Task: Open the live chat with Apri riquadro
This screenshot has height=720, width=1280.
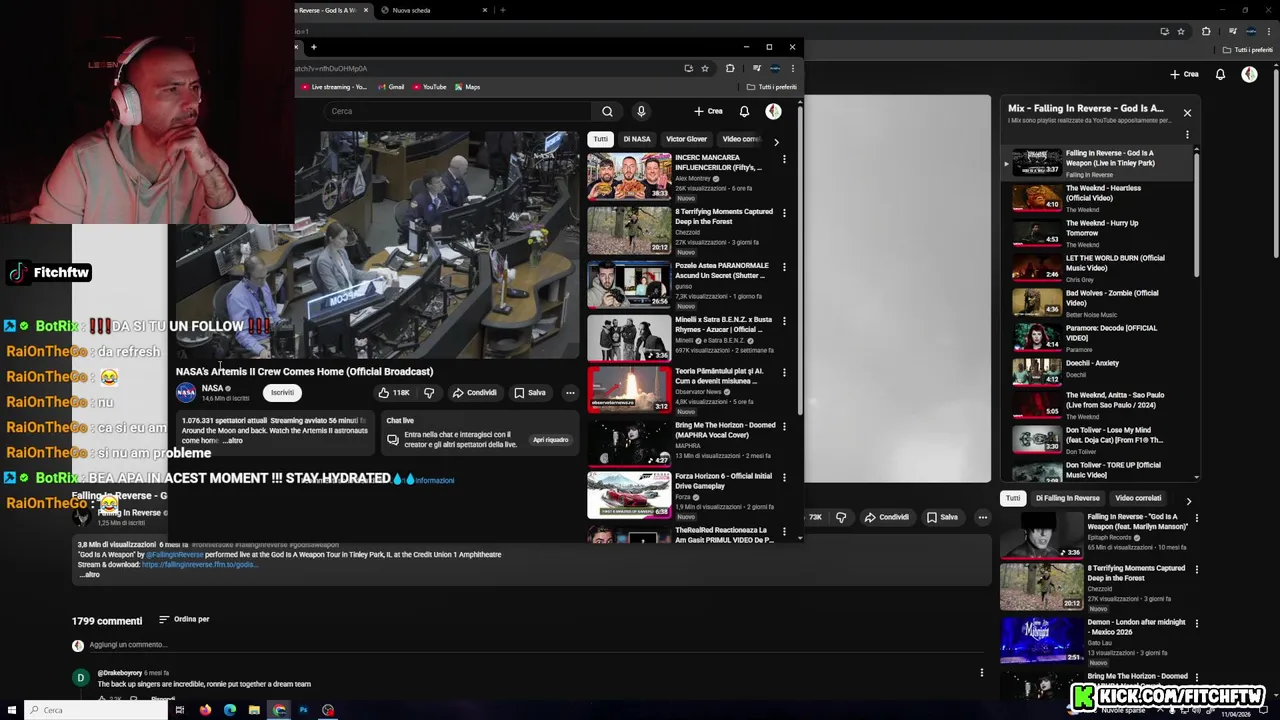Action: coord(550,440)
